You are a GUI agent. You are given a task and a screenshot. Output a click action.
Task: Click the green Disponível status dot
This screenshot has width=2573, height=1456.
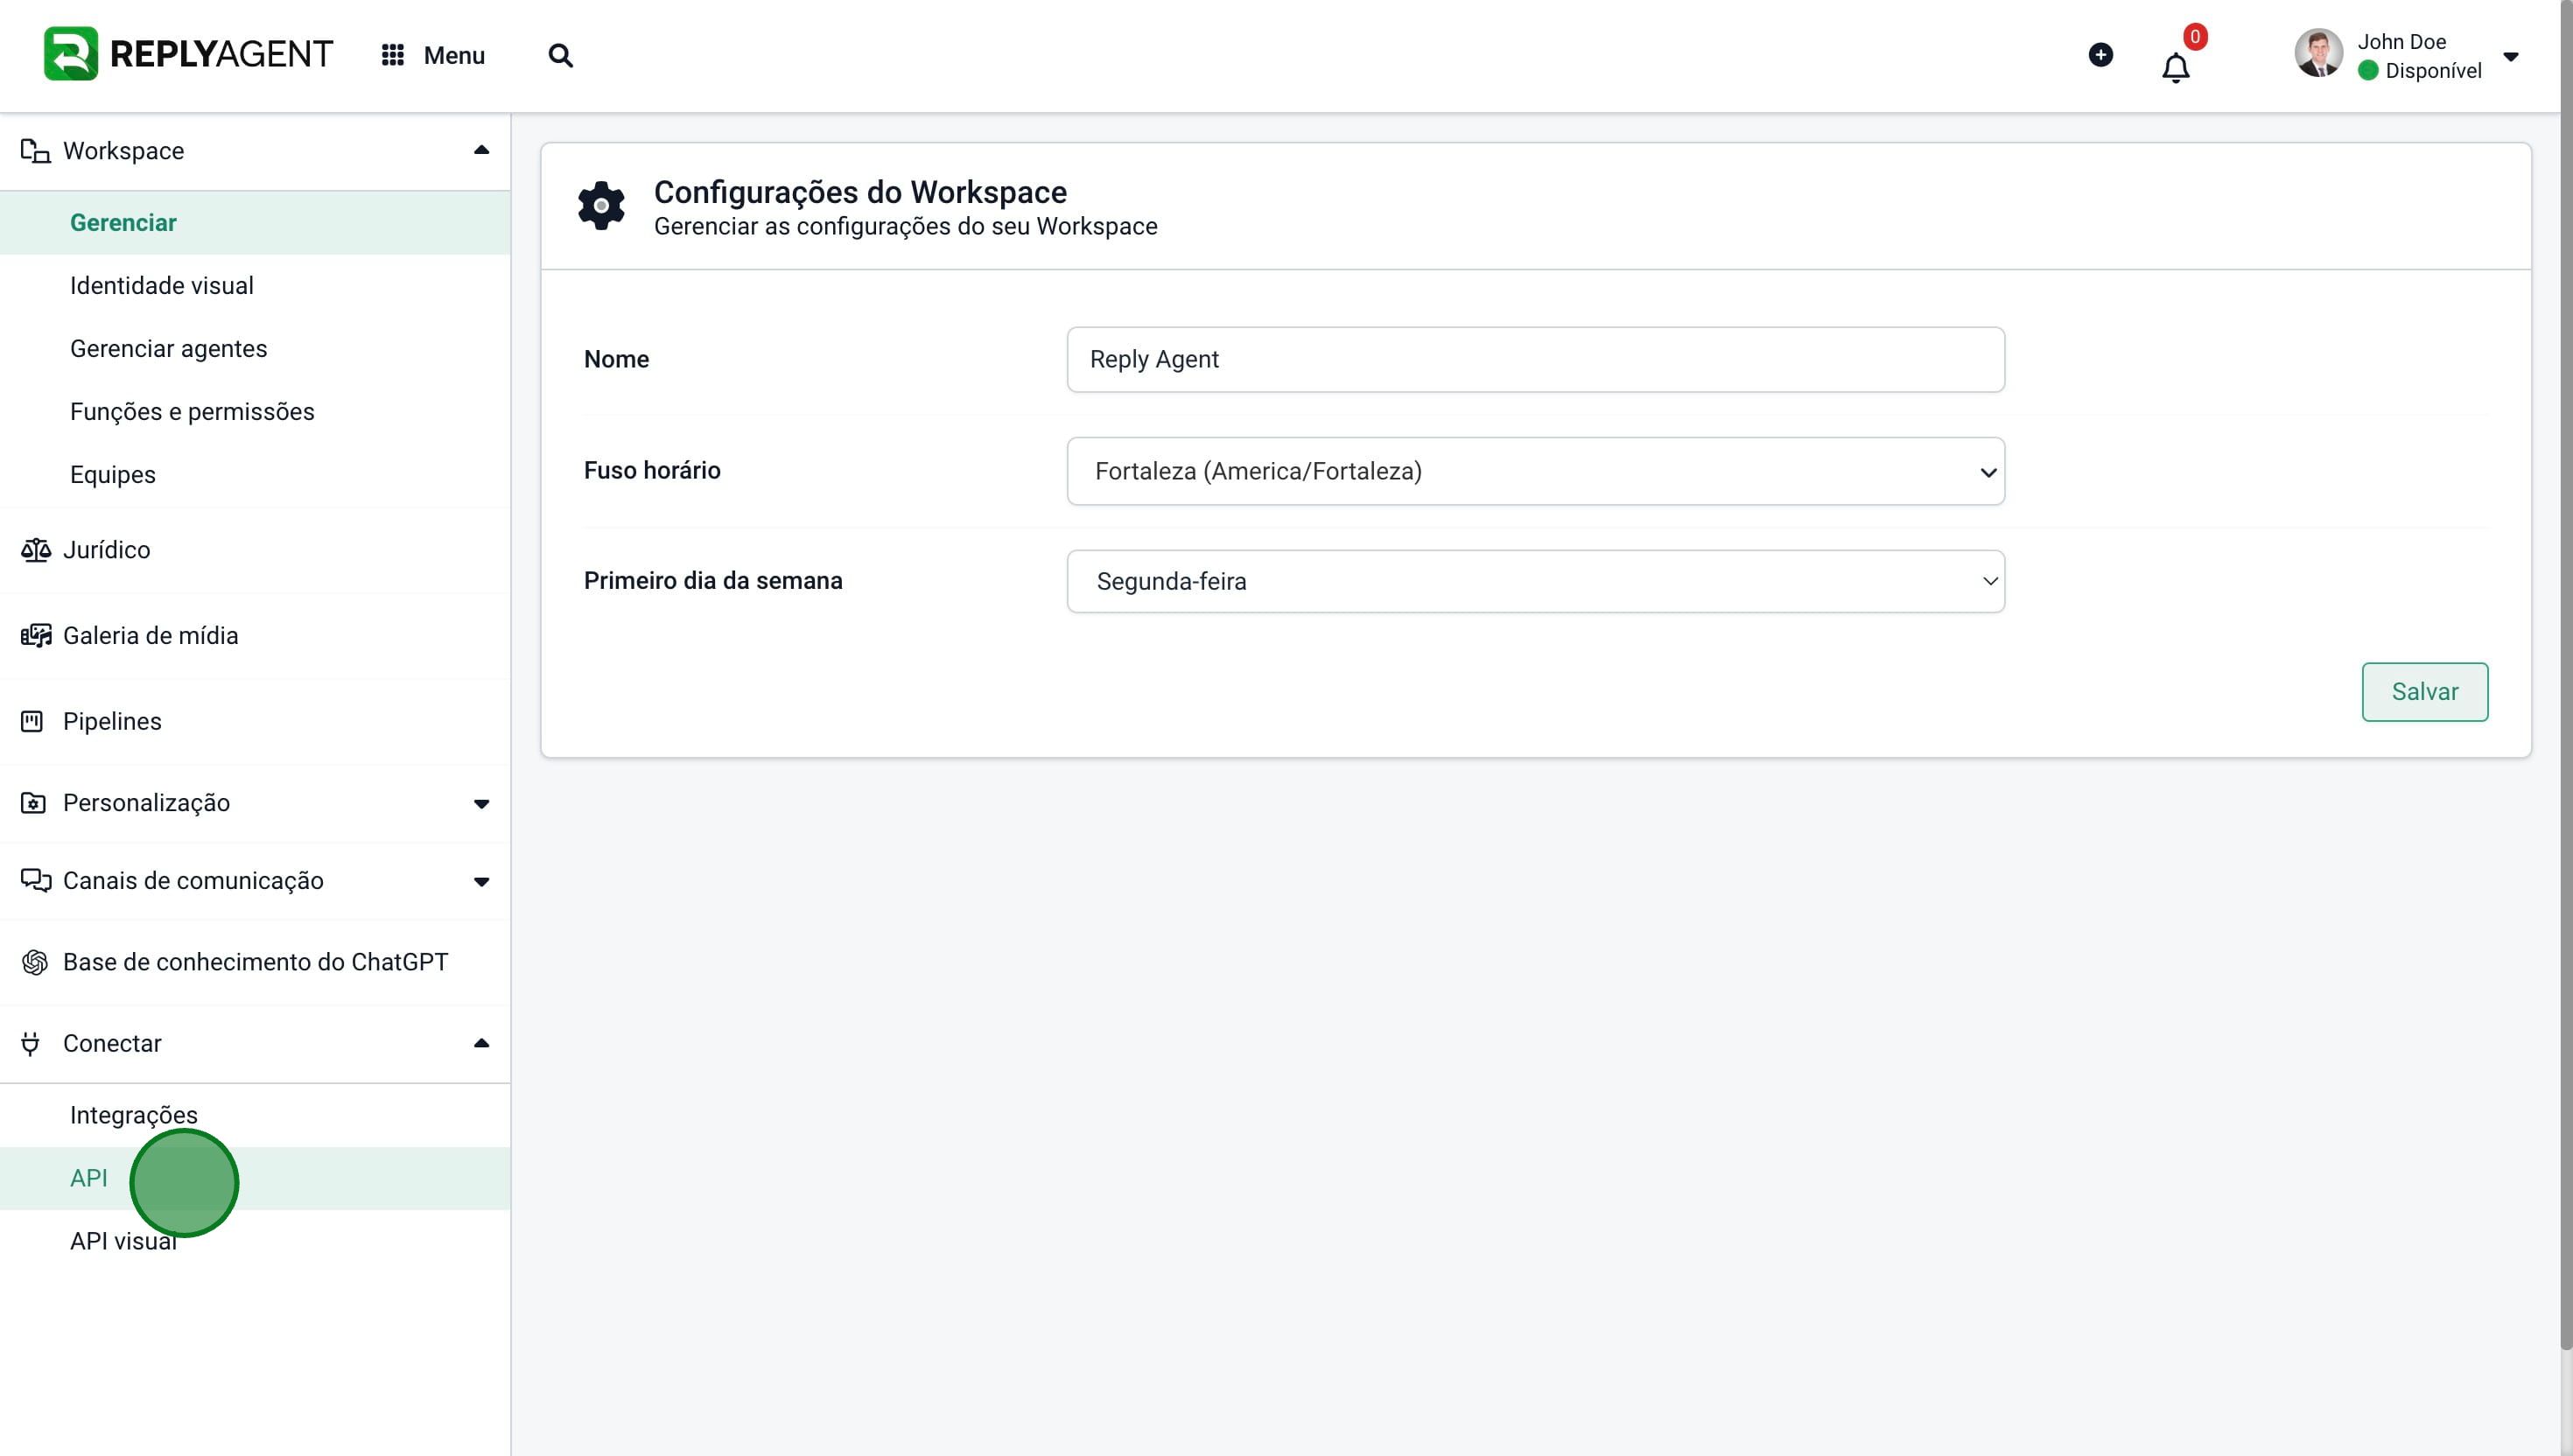coord(2368,71)
